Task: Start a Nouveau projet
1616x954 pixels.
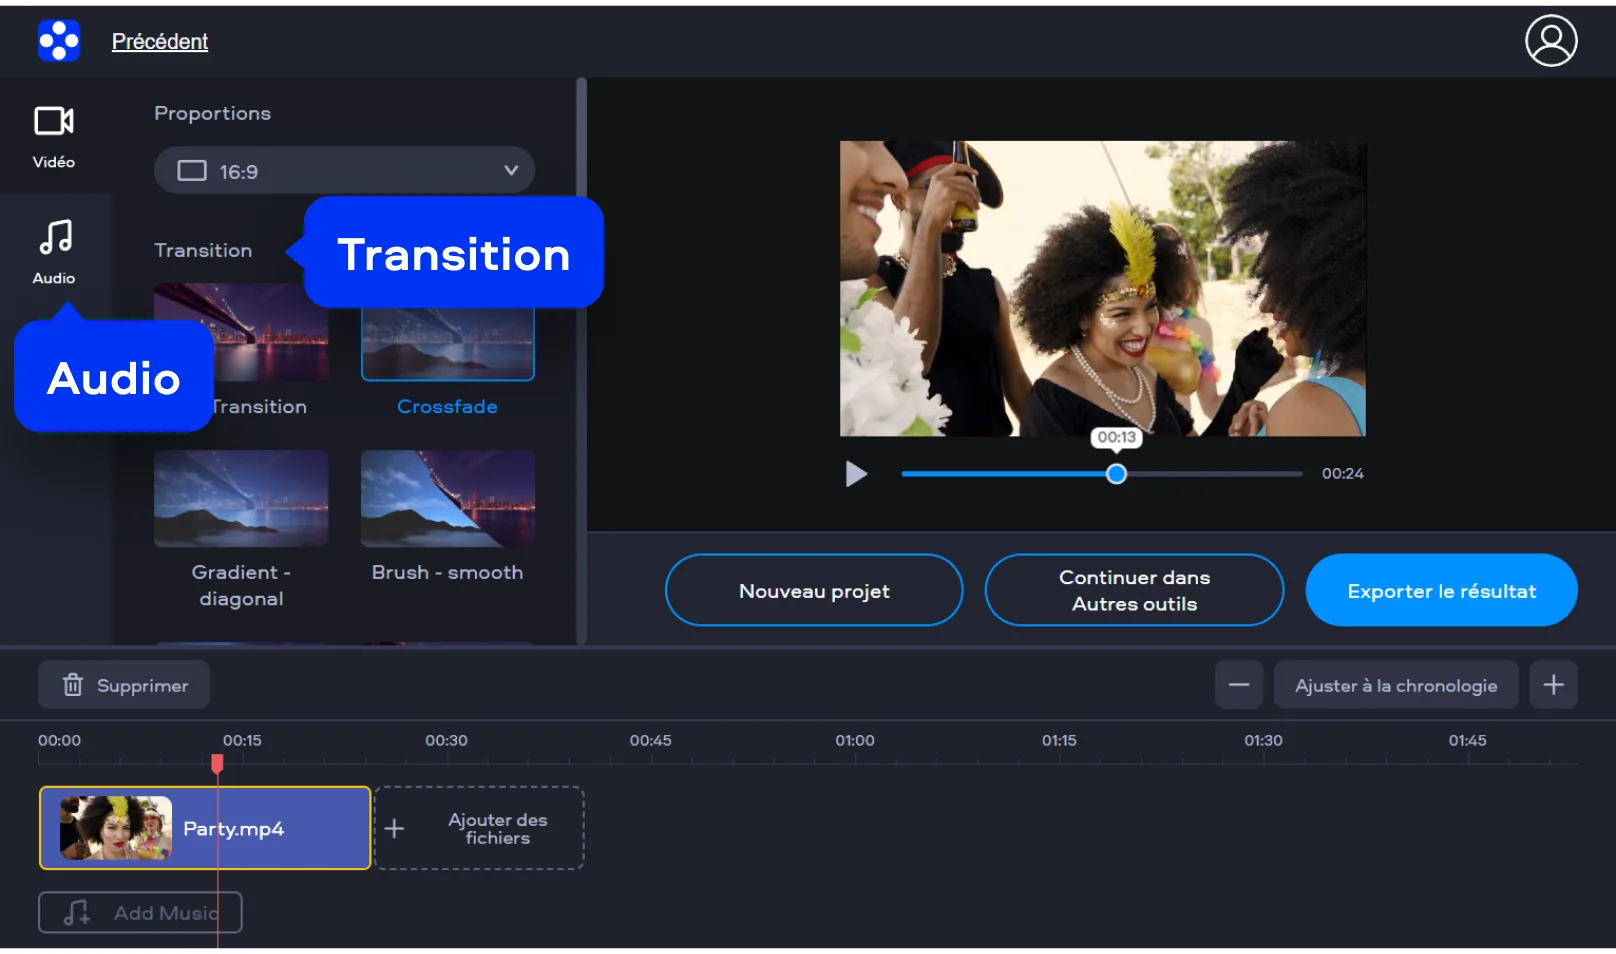Action: pyautogui.click(x=813, y=591)
